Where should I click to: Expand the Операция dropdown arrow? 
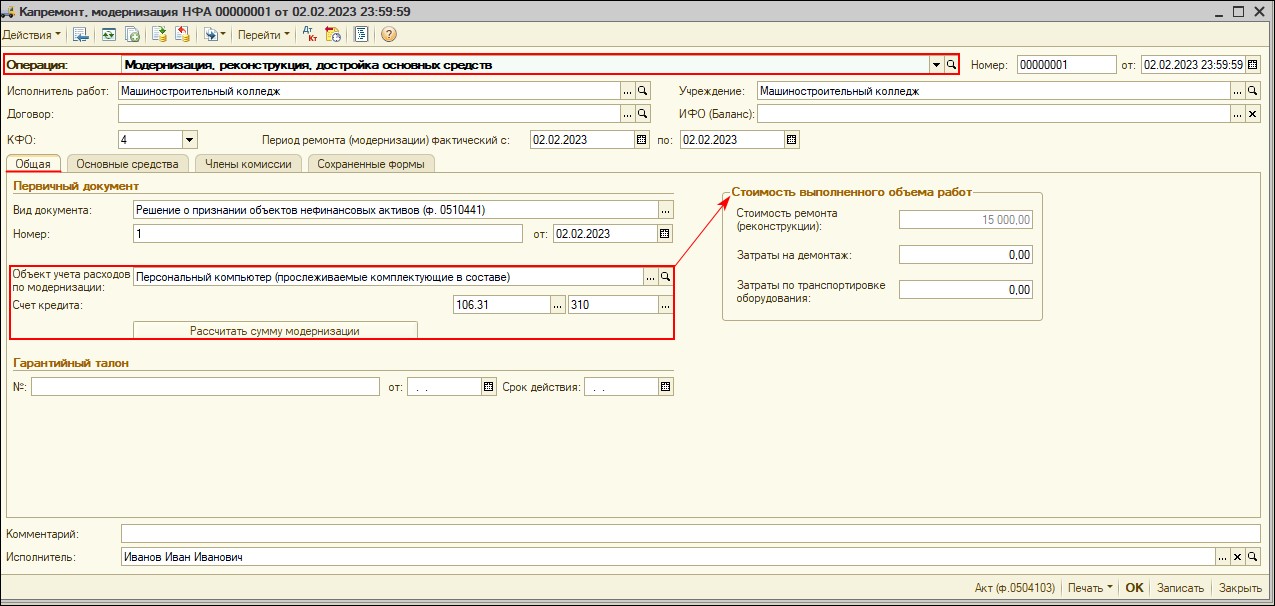[x=937, y=65]
